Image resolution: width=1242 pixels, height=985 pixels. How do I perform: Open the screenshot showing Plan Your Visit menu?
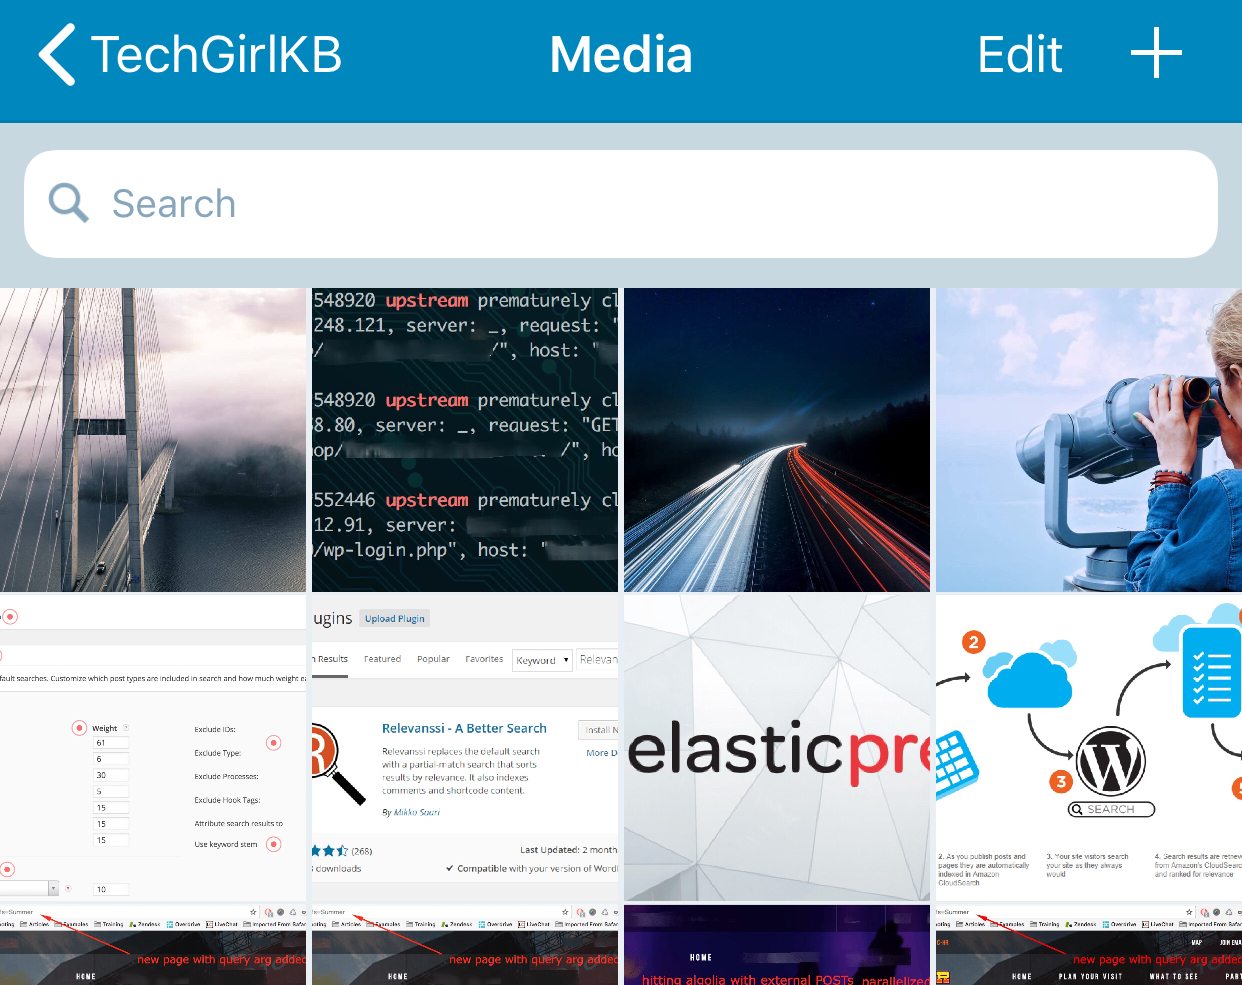[1089, 946]
